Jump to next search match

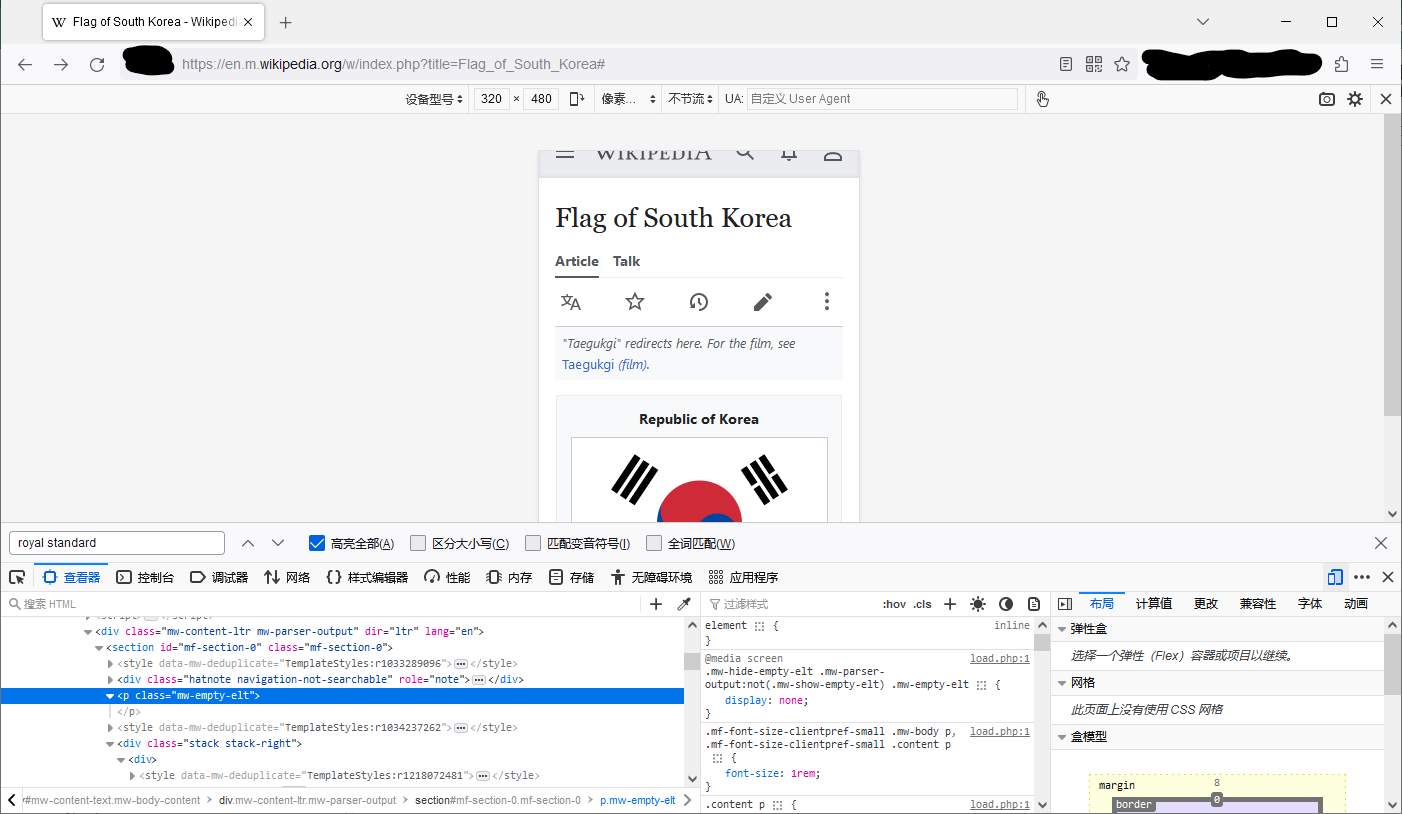(278, 543)
